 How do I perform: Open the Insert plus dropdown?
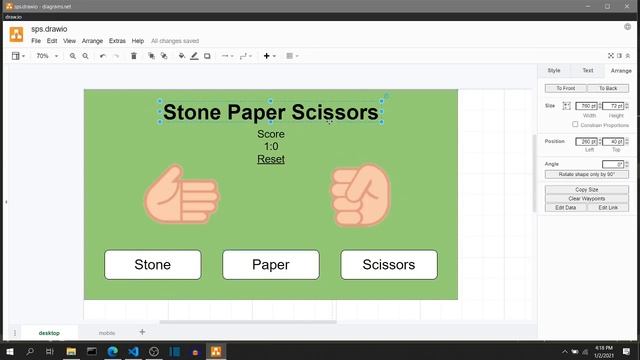(x=269, y=56)
